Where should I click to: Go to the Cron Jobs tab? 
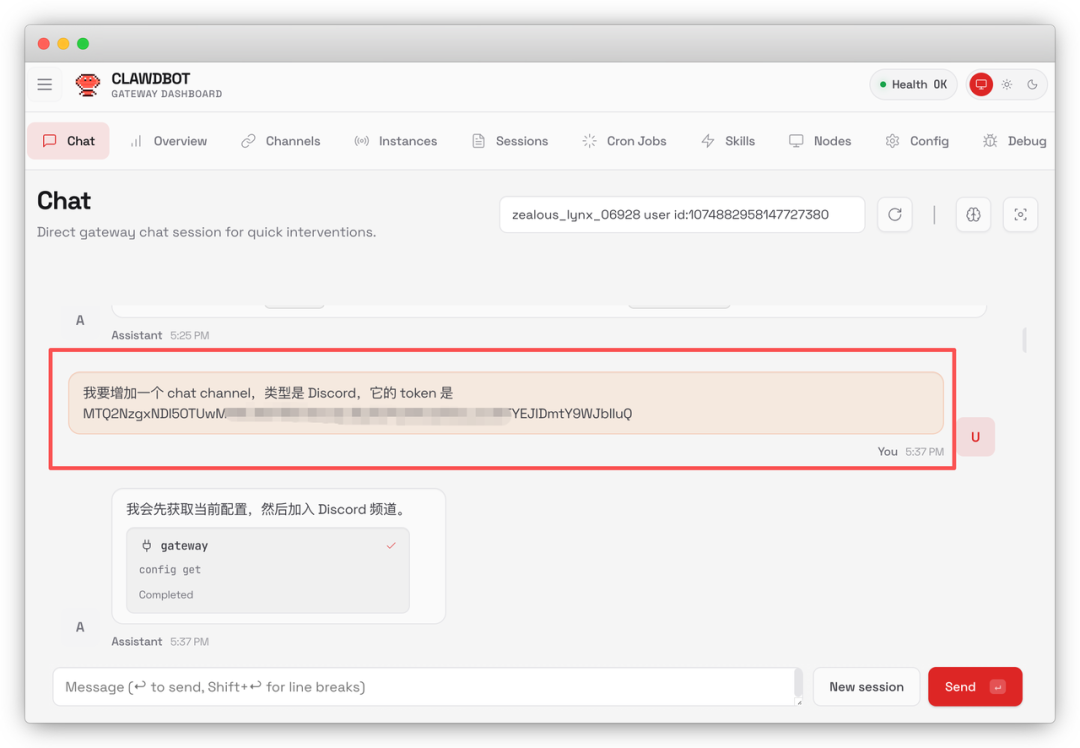(x=624, y=141)
